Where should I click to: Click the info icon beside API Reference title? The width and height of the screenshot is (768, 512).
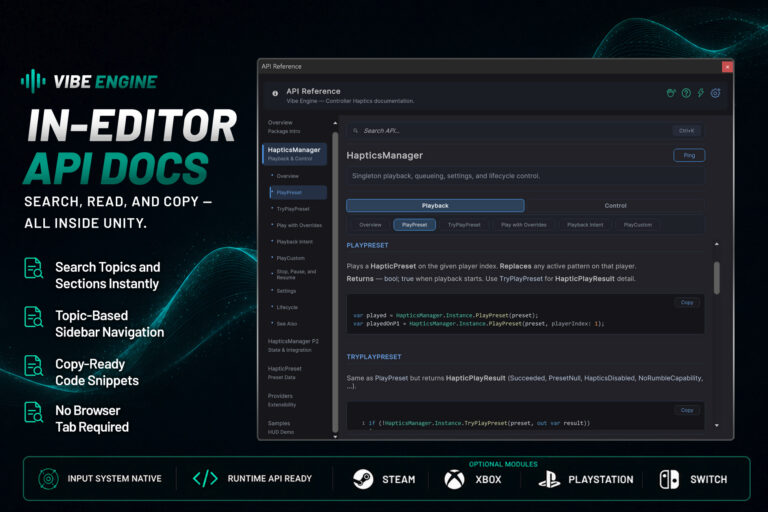tap(275, 93)
